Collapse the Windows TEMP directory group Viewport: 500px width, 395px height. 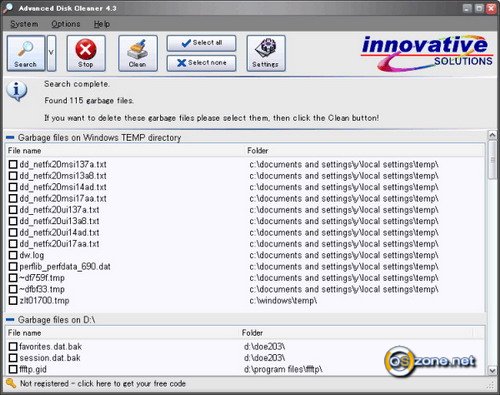[10, 137]
